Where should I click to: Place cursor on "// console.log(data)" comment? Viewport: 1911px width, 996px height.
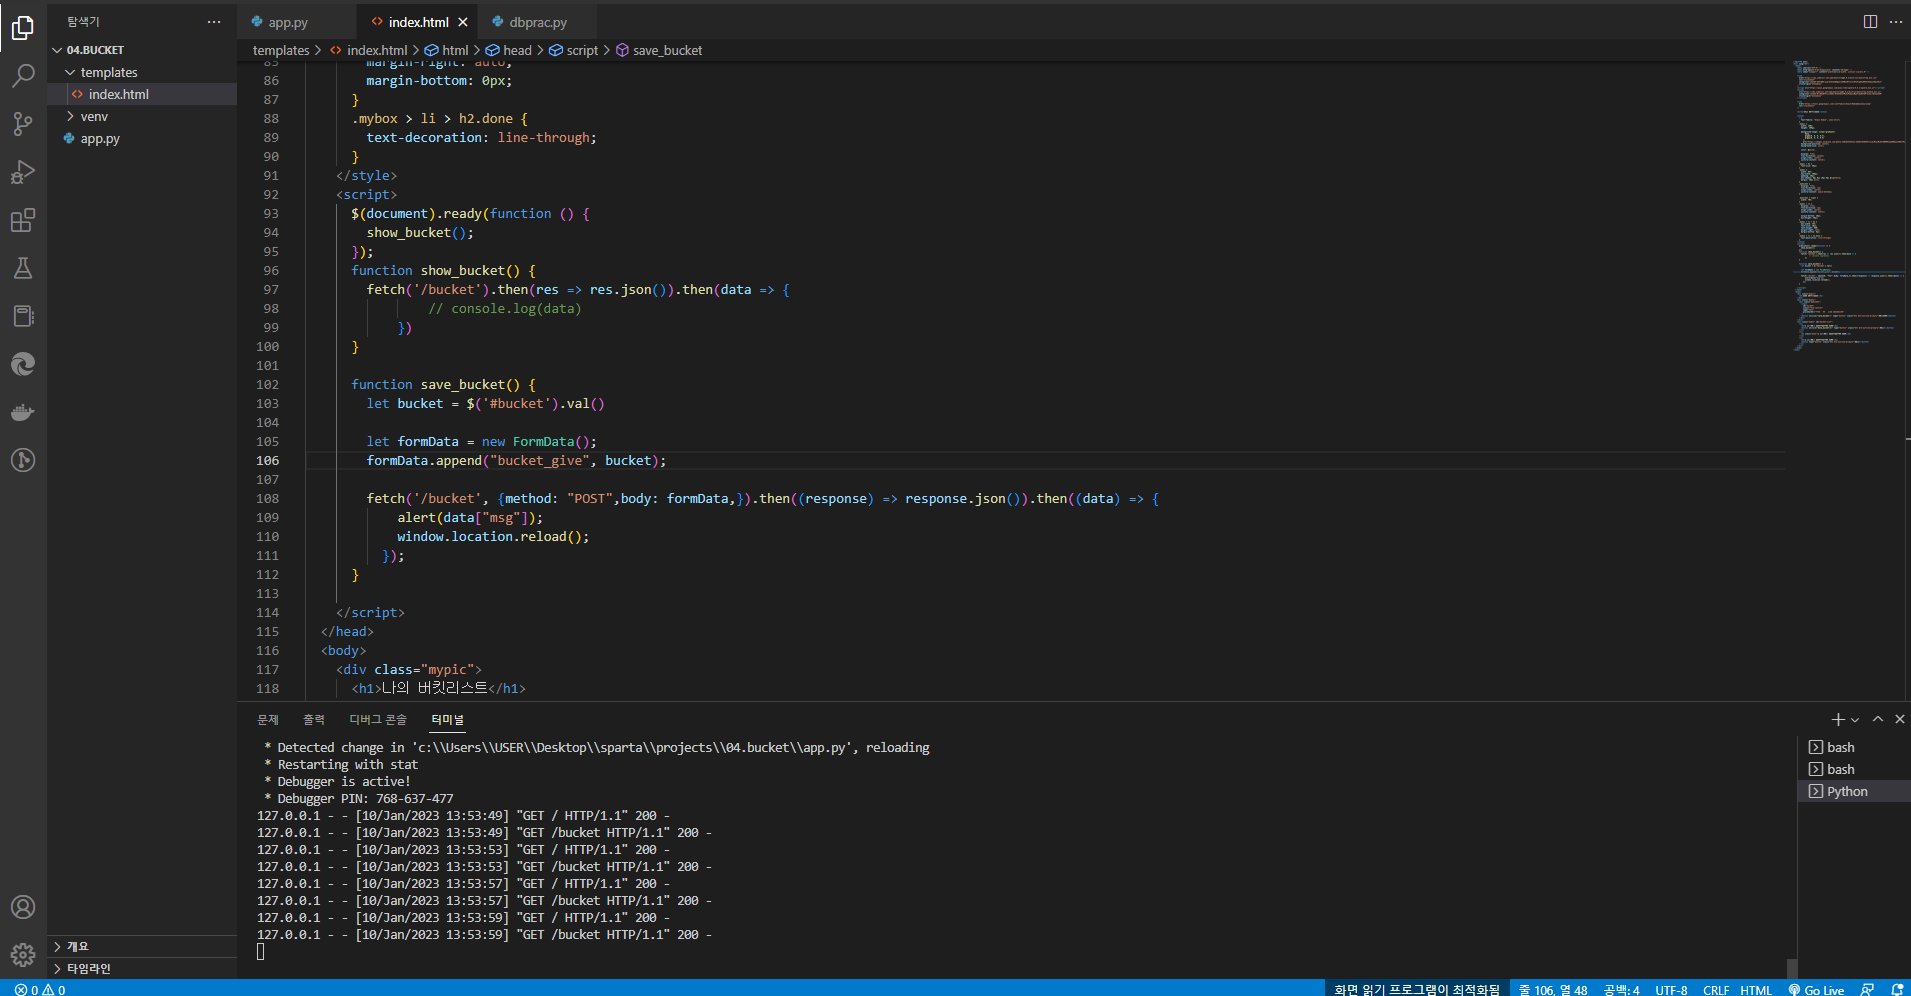pos(505,309)
